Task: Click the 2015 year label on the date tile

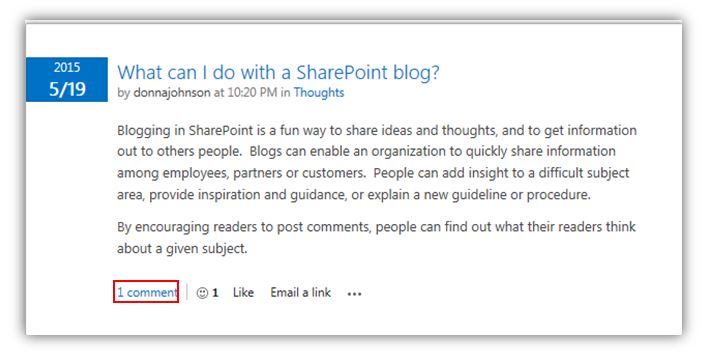Action: pyautogui.click(x=67, y=67)
